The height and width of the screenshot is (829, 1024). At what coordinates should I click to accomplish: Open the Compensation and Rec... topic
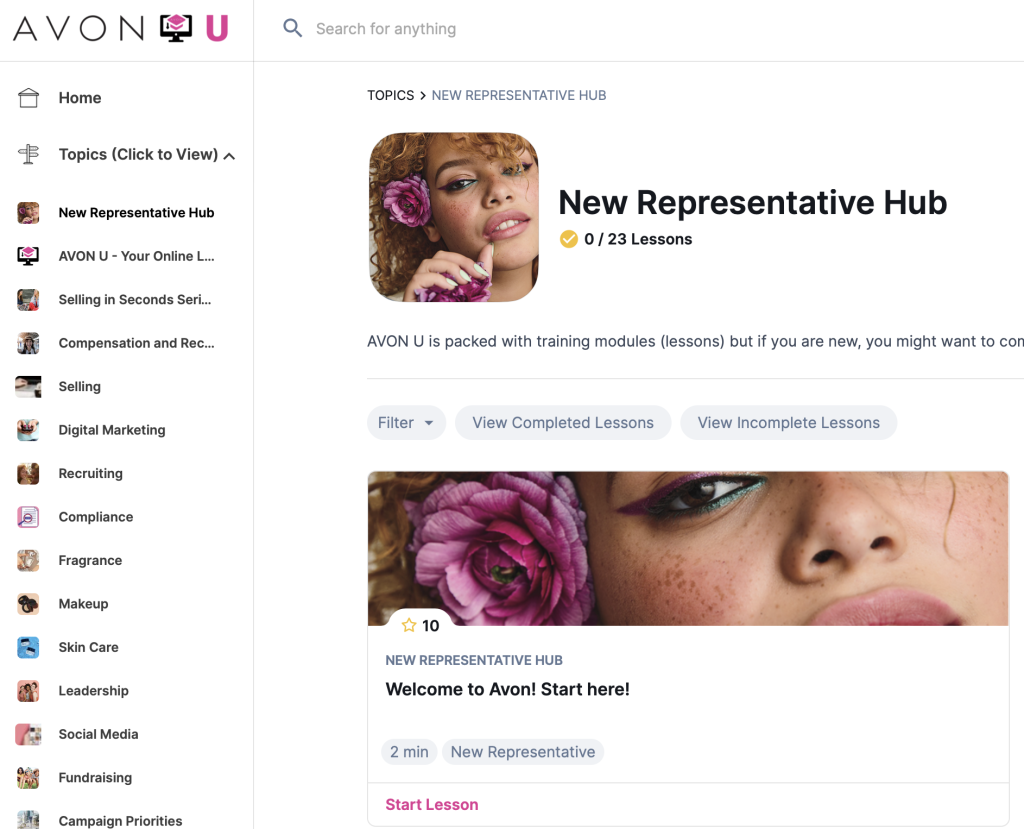point(136,343)
